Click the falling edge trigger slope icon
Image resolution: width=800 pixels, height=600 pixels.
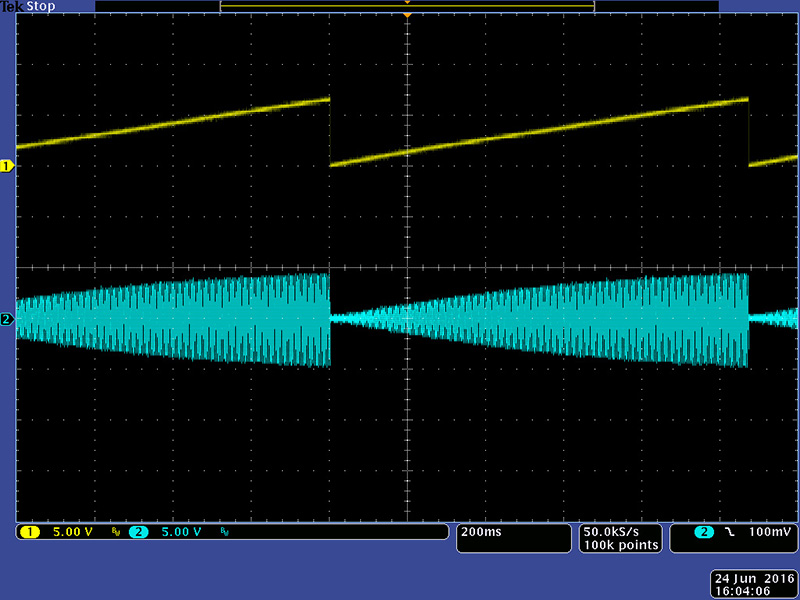coord(729,532)
